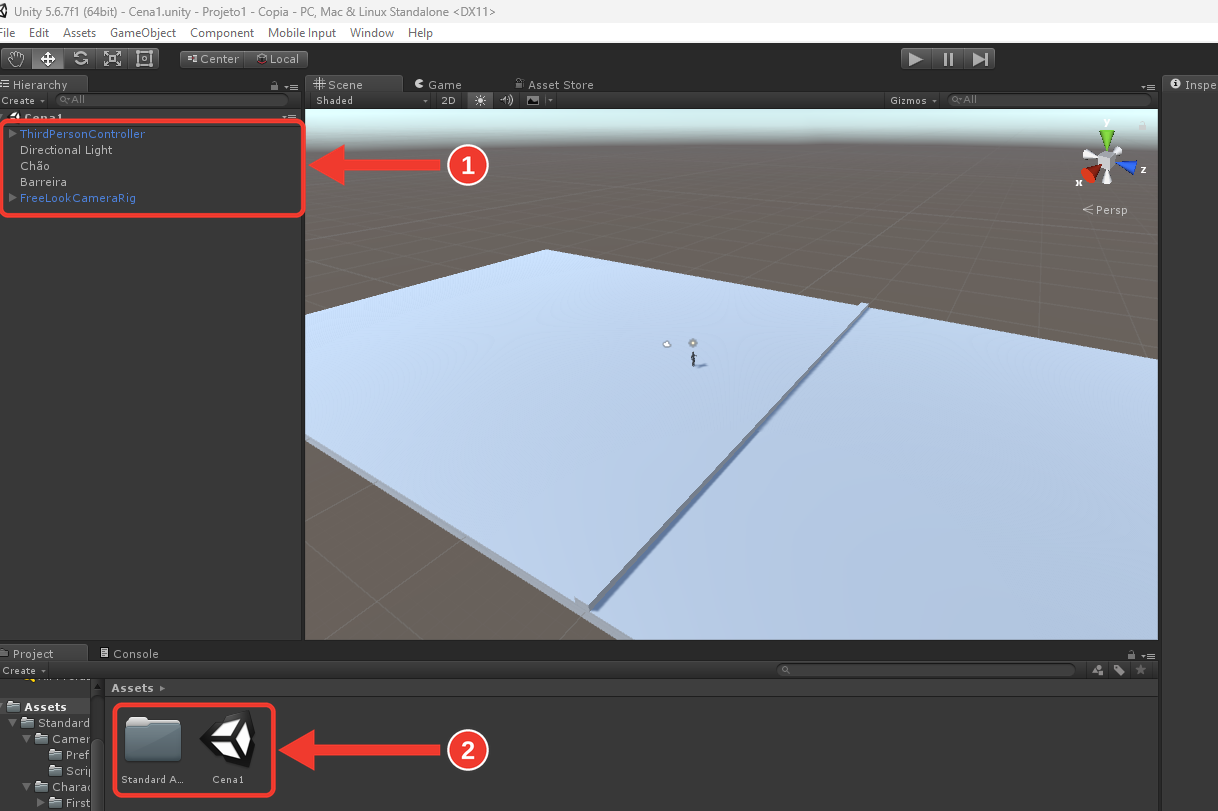Open the Component menu
Image resolution: width=1218 pixels, height=811 pixels.
pos(222,33)
